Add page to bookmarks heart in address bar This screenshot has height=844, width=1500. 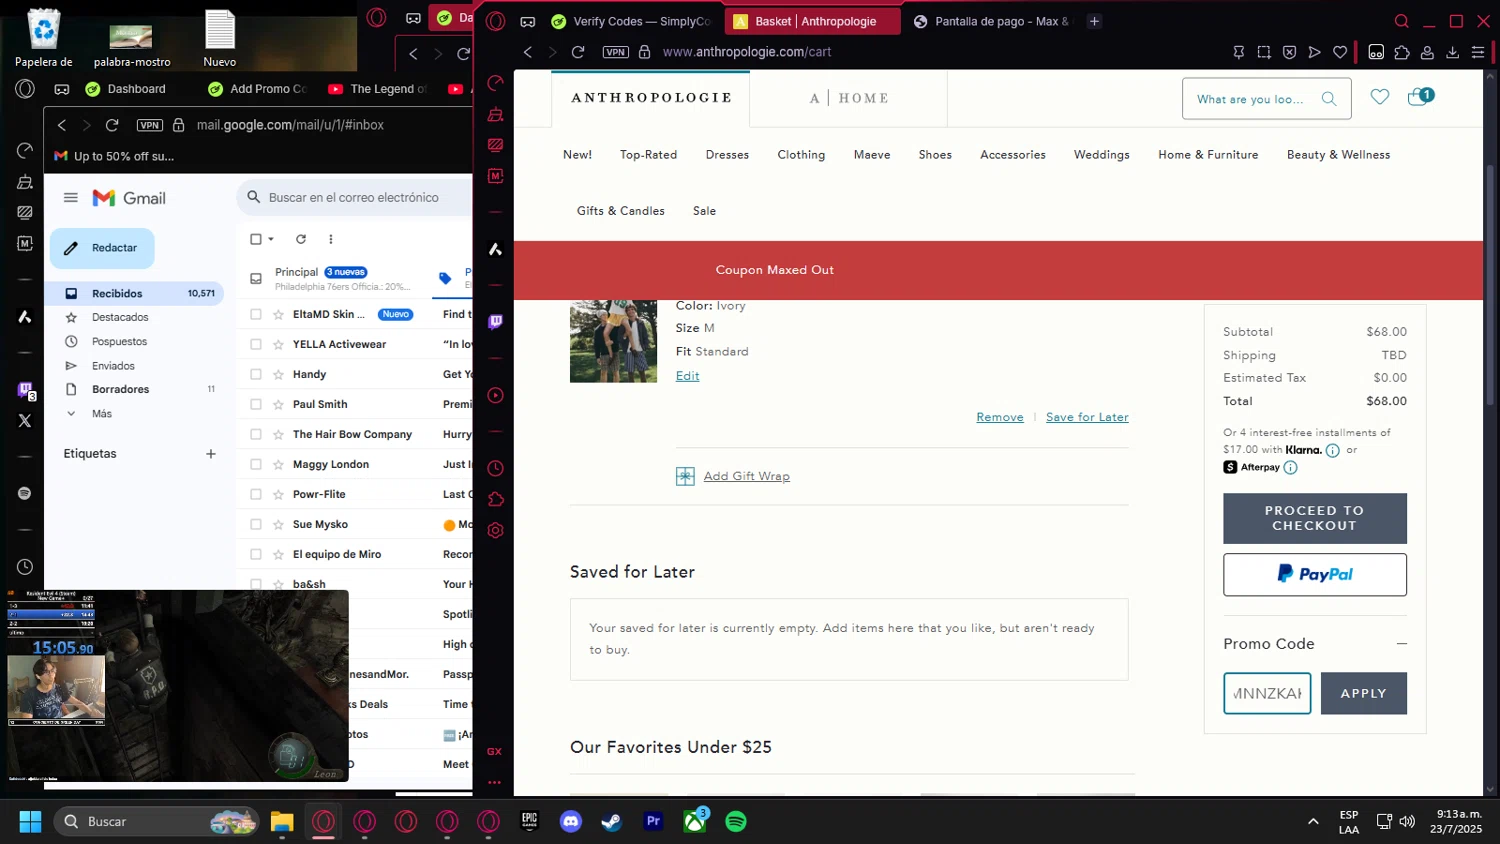1340,52
